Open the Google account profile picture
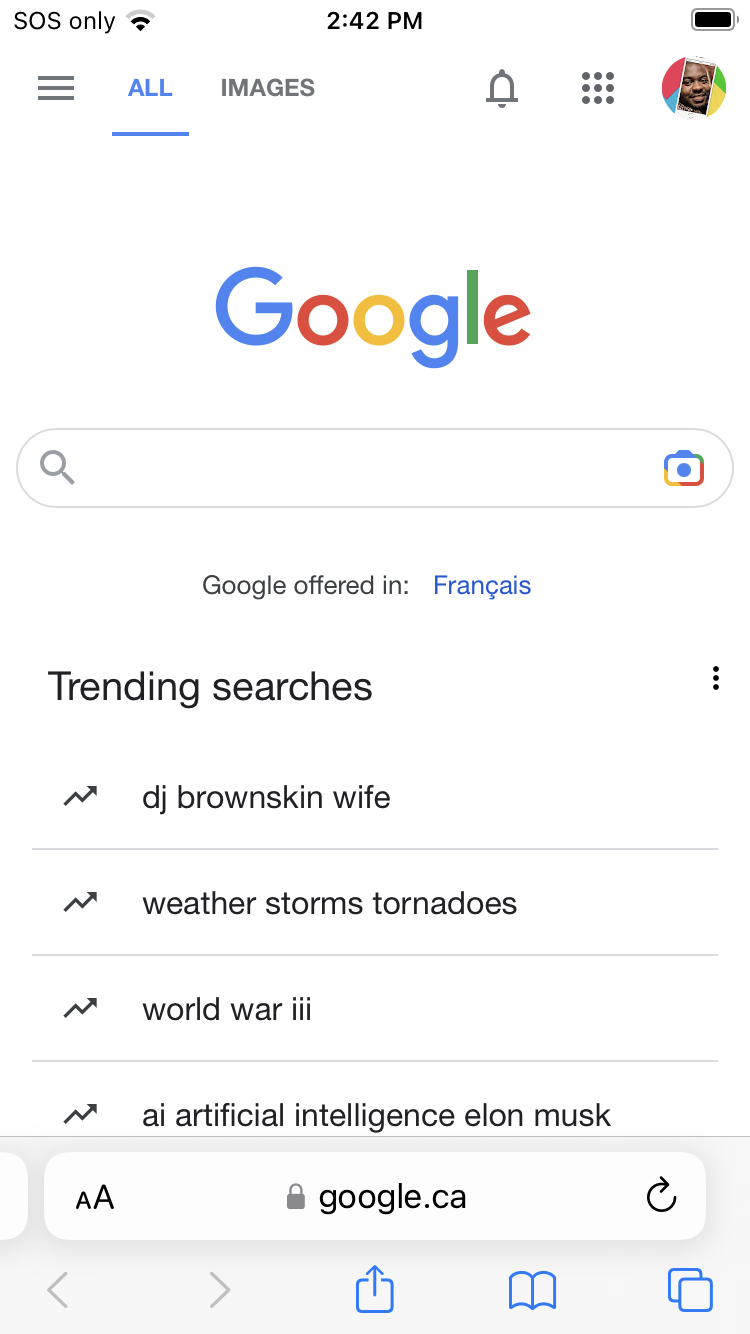750x1334 pixels. point(694,88)
